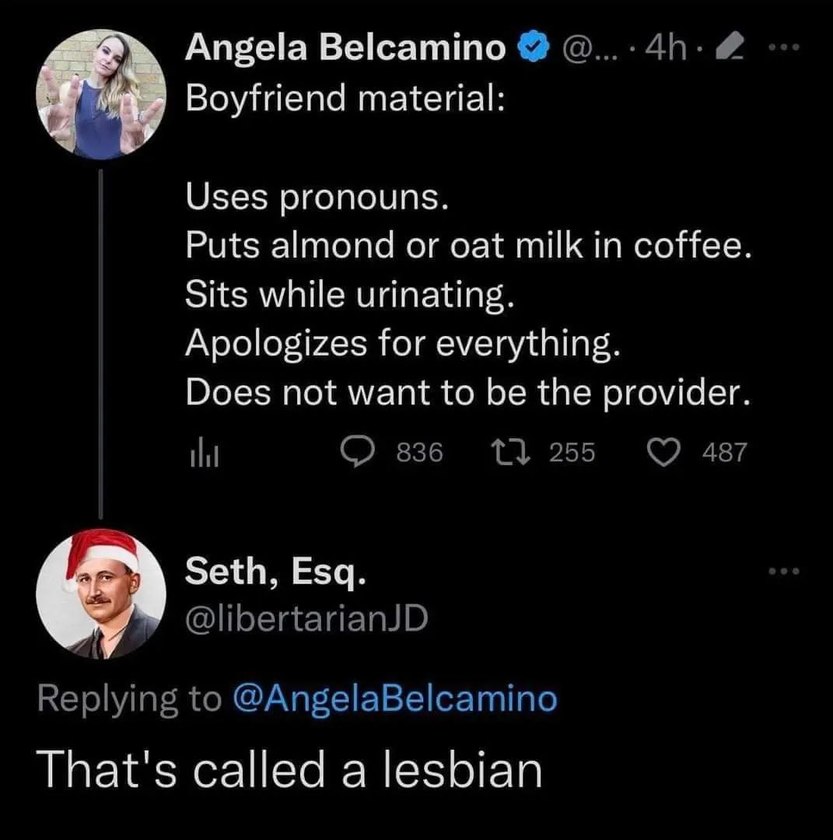Screen dimensions: 833x840
Task: Click the 'That's called a lesbian' reply text
Action: pos(289,769)
